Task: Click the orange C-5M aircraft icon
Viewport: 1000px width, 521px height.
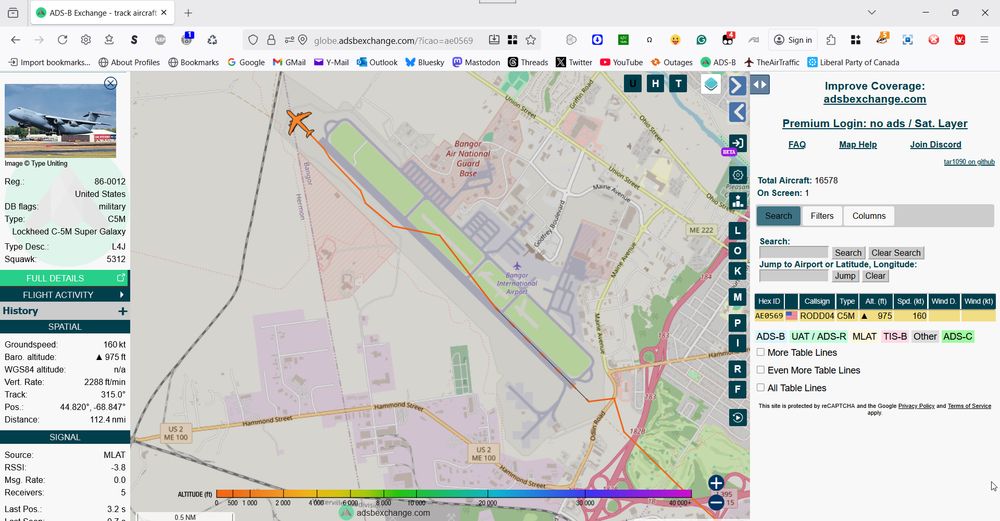Action: [x=299, y=124]
